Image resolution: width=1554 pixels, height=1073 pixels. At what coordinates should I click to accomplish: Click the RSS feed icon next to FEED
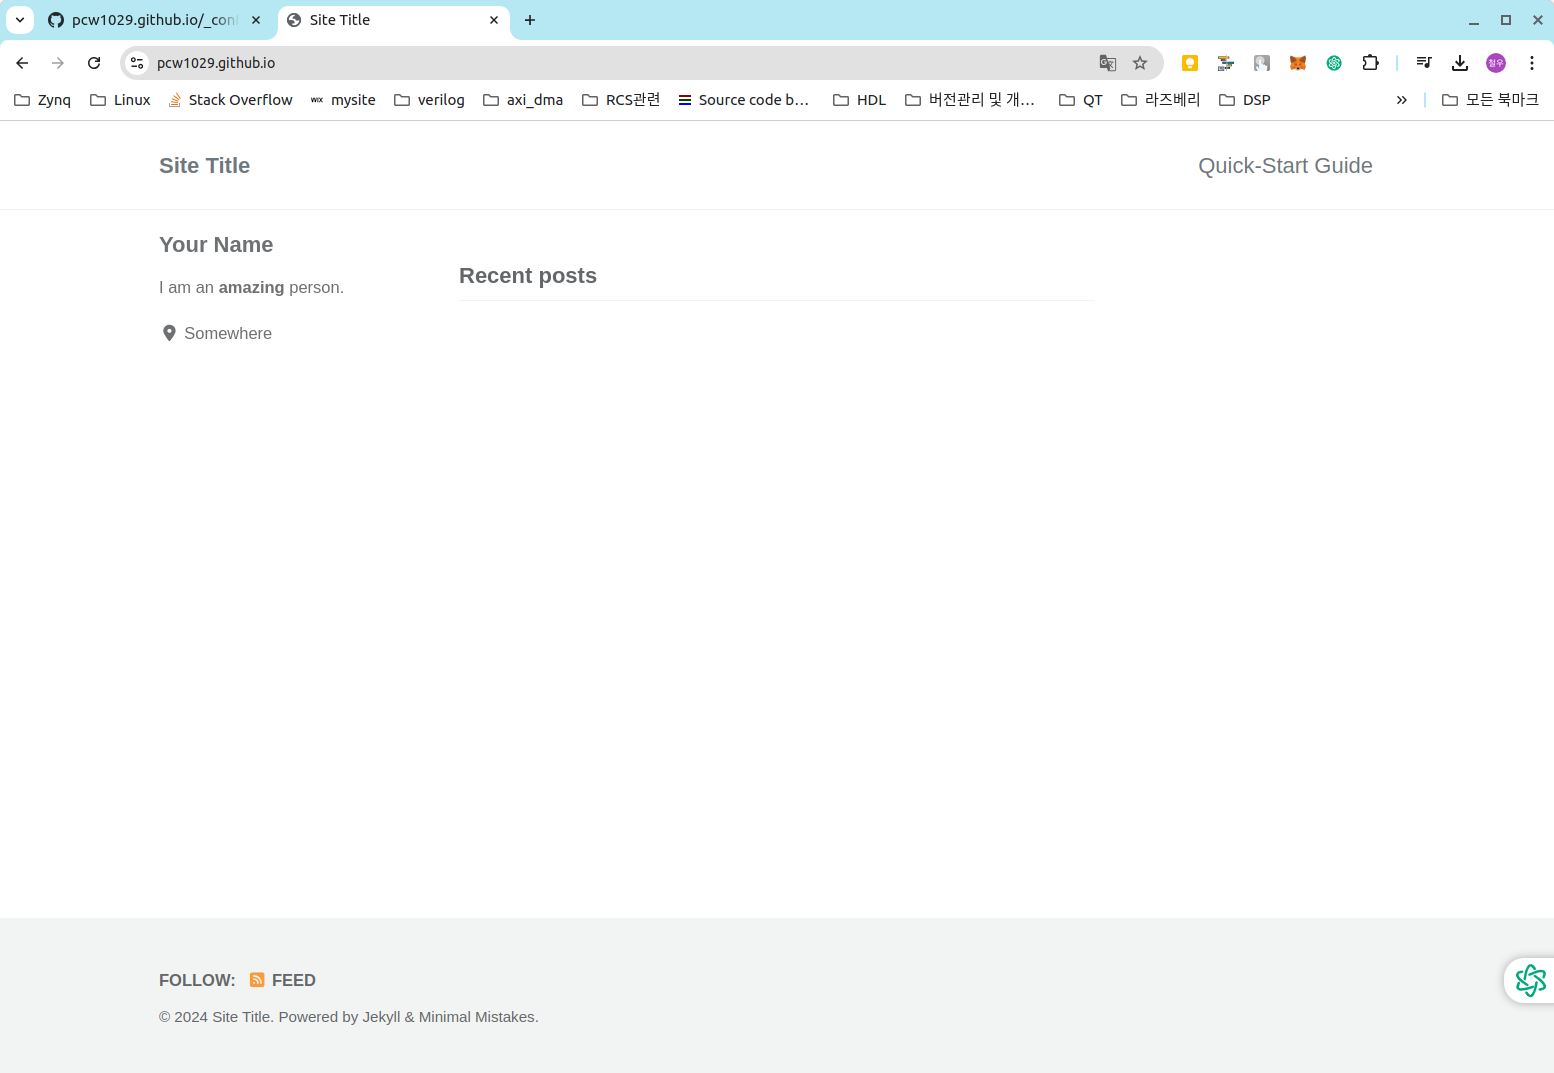(x=257, y=980)
